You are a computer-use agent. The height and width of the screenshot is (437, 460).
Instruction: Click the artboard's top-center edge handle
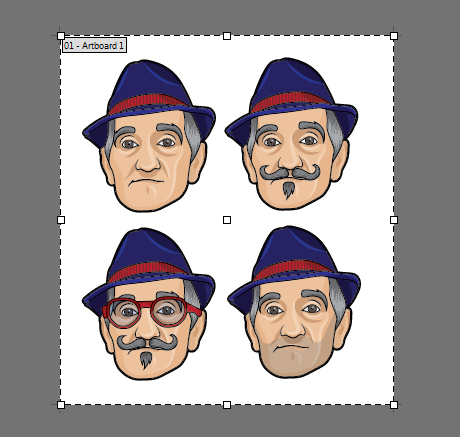click(x=227, y=36)
